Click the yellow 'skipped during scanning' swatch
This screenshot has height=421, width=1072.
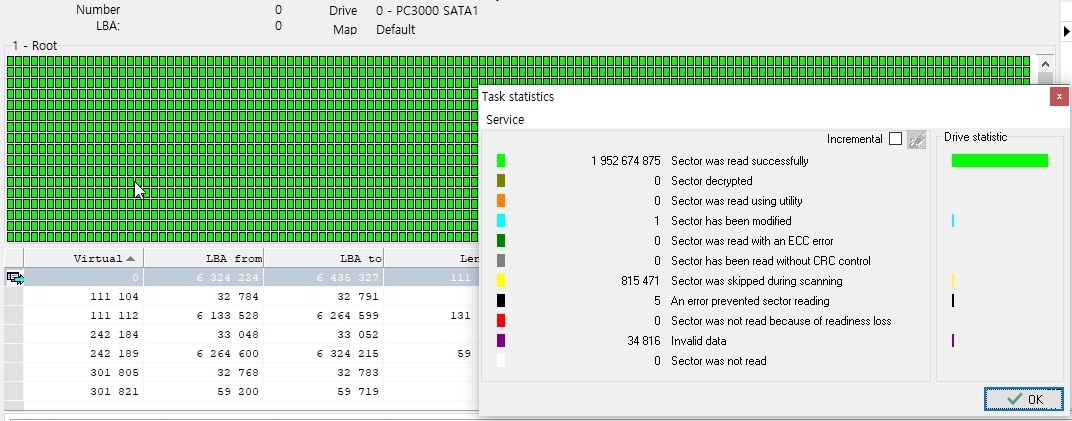pyautogui.click(x=500, y=281)
